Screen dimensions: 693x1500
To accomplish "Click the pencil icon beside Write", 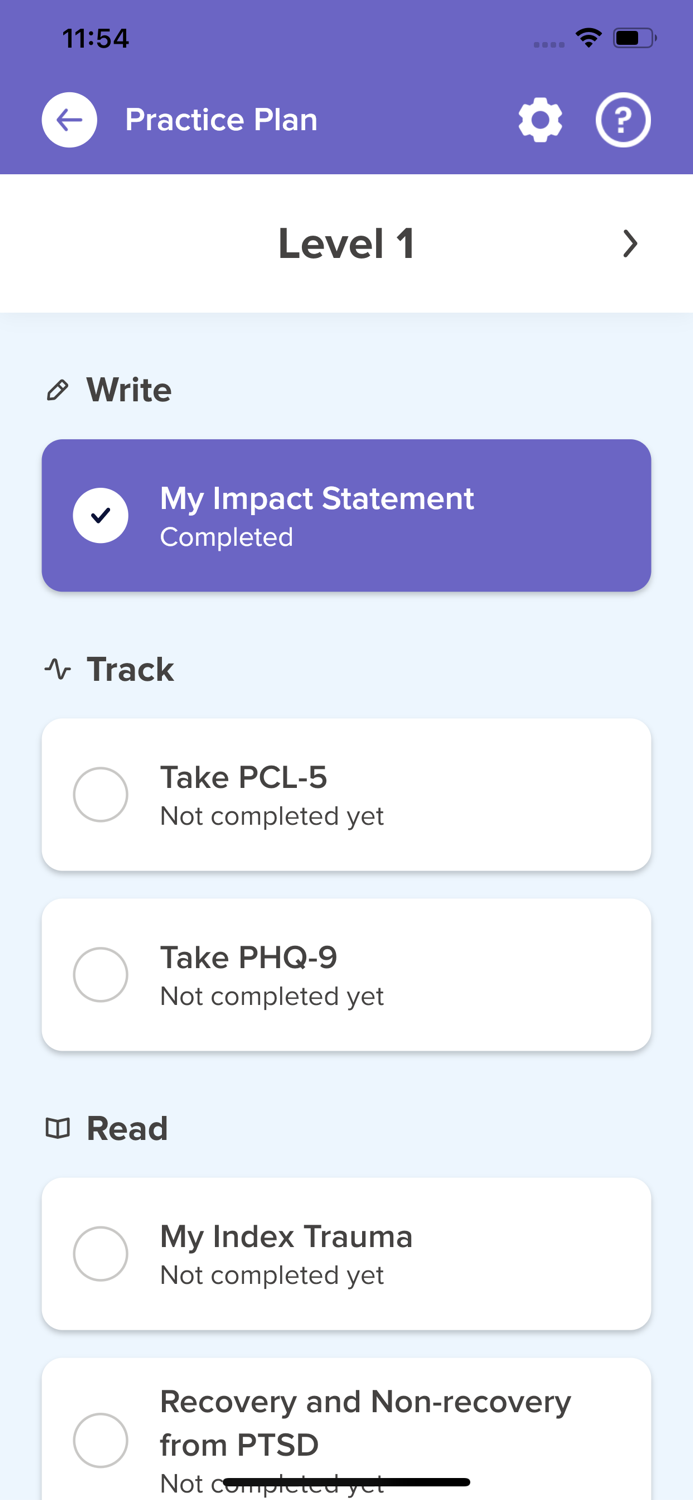I will [x=58, y=390].
